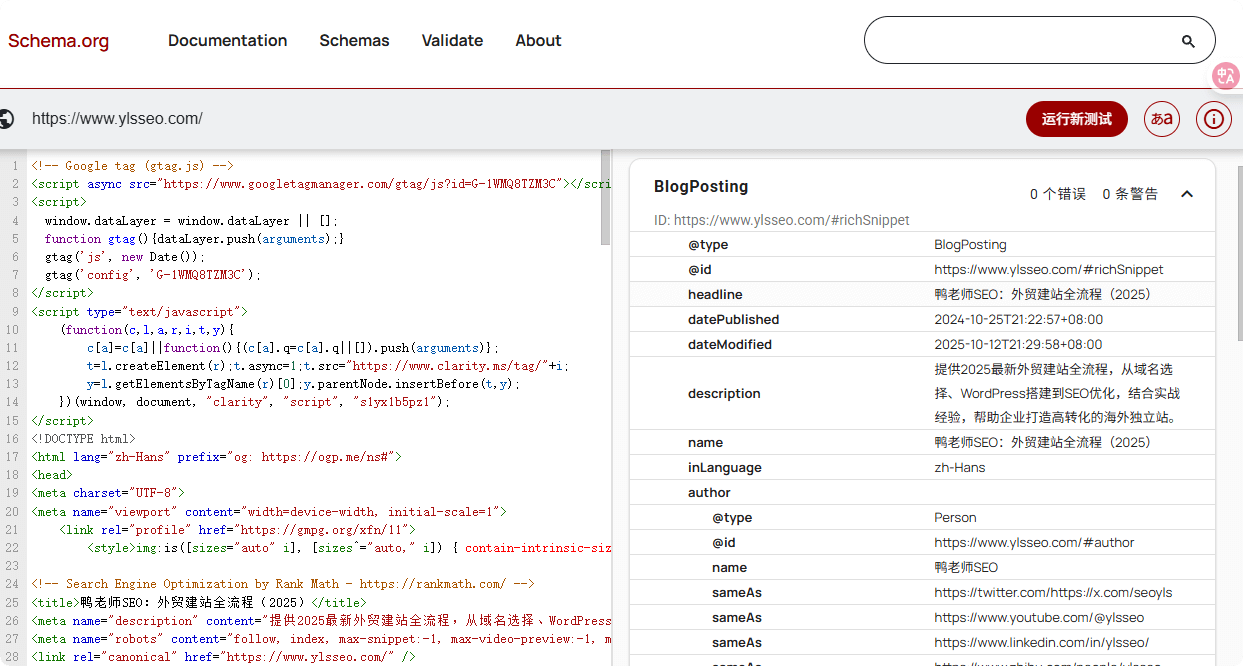
Task: Click the globe icon beside the tested URL
Action: pos(8,118)
